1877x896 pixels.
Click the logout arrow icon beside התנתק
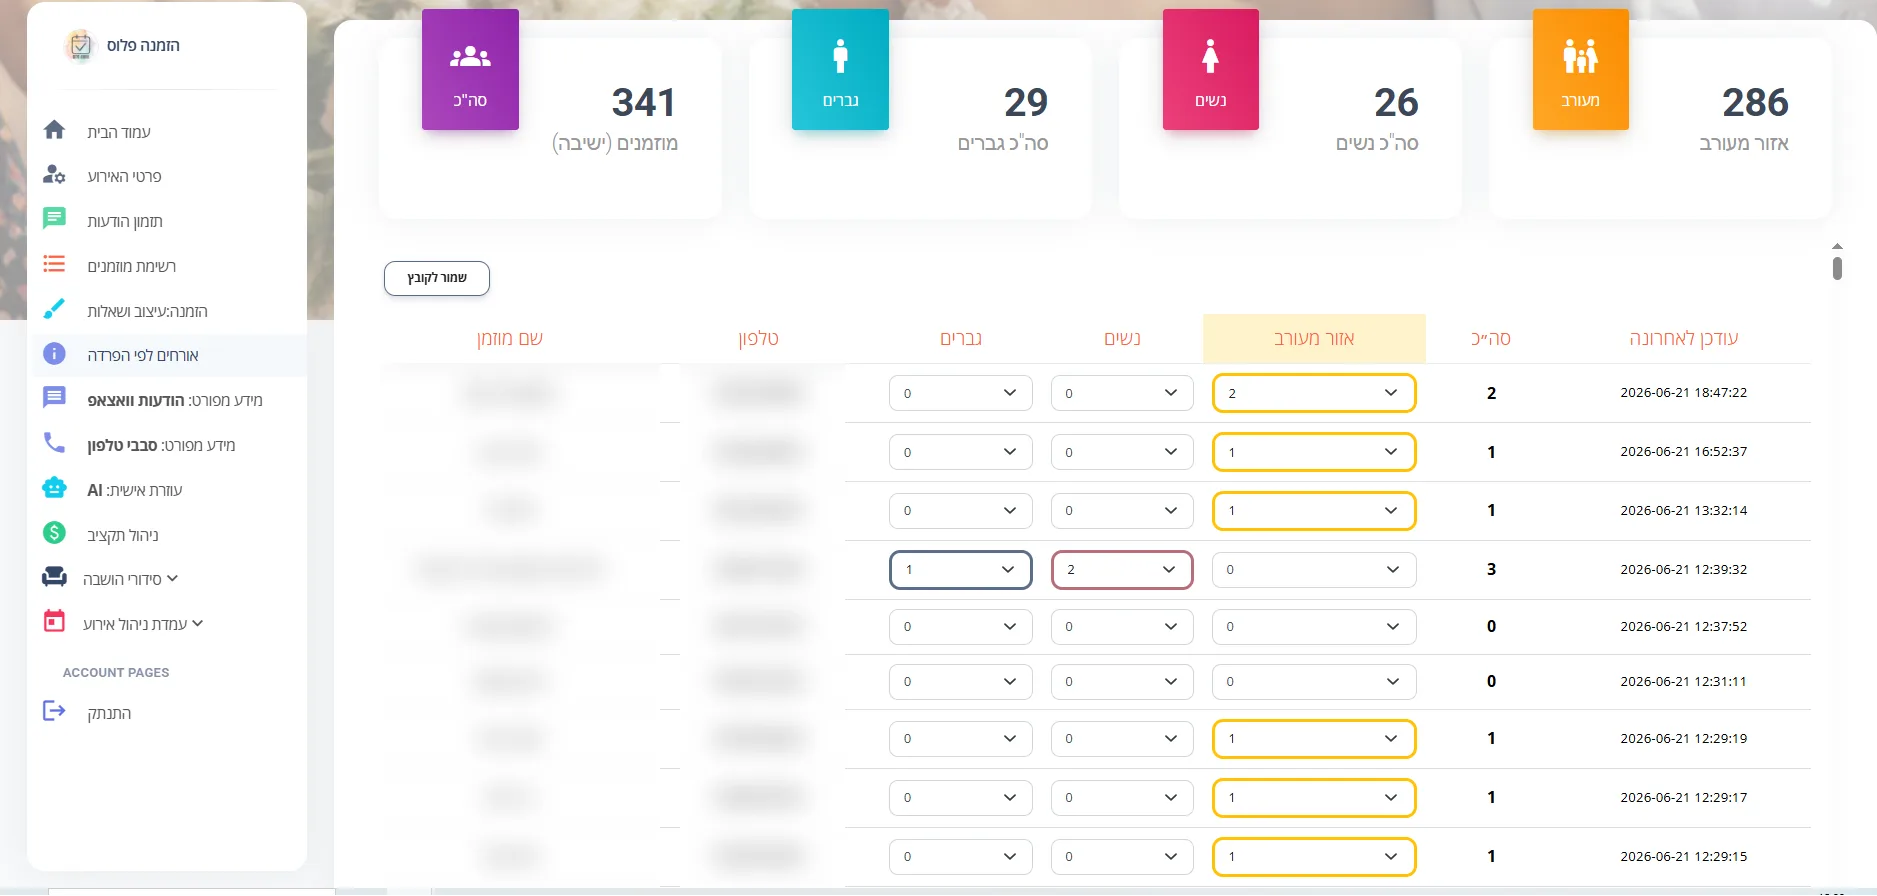coord(54,711)
